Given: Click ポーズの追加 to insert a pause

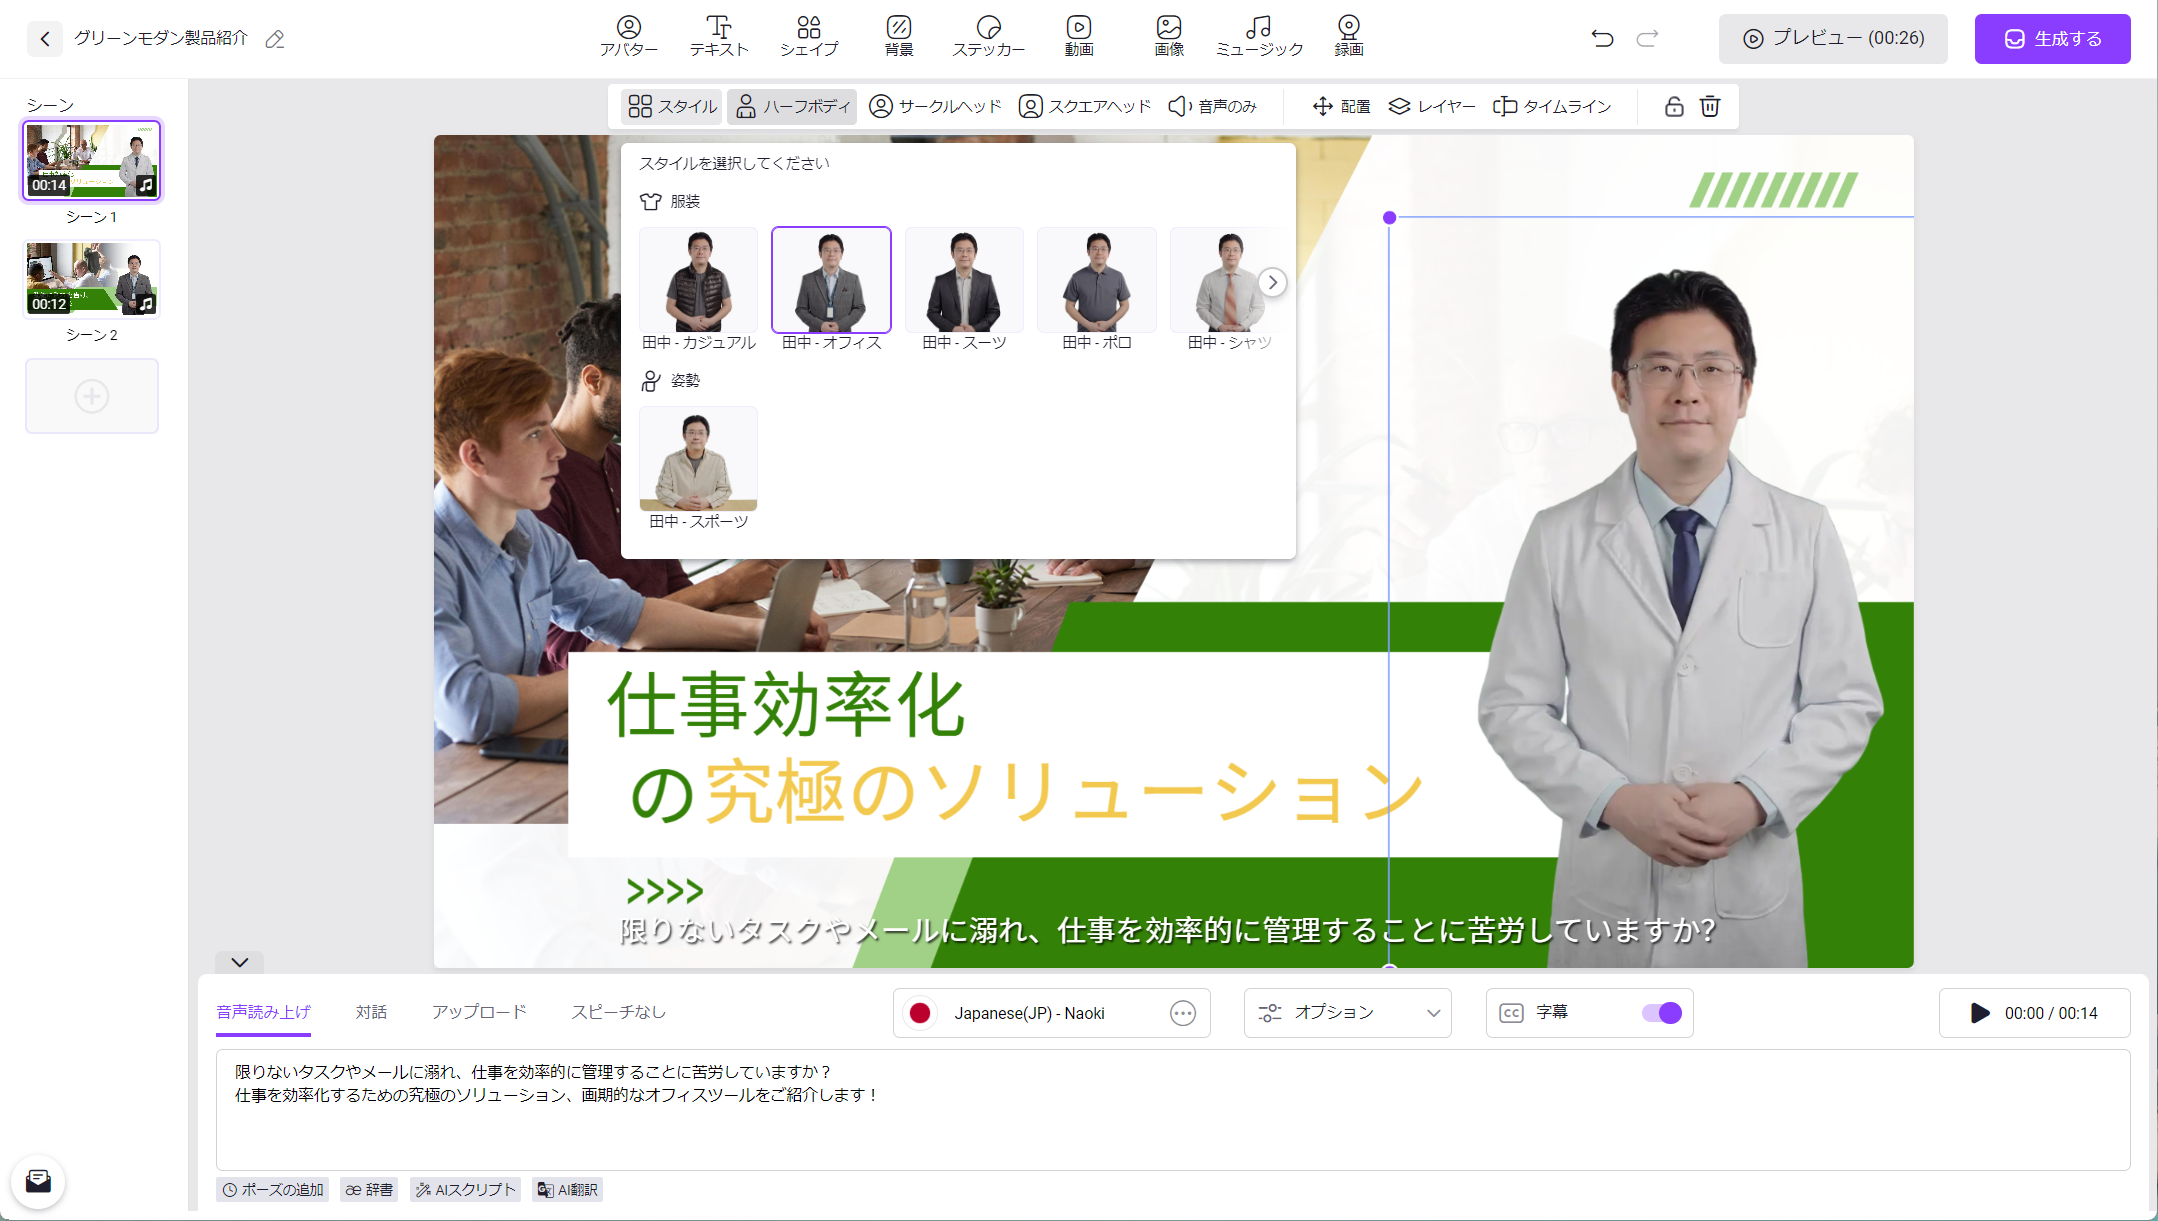Looking at the screenshot, I should [x=272, y=1189].
